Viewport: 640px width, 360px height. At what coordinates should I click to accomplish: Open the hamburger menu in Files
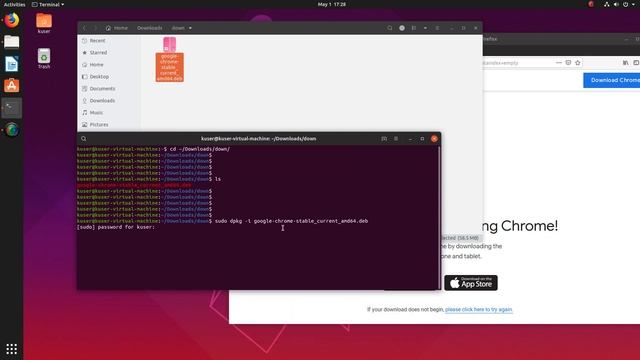(437, 28)
